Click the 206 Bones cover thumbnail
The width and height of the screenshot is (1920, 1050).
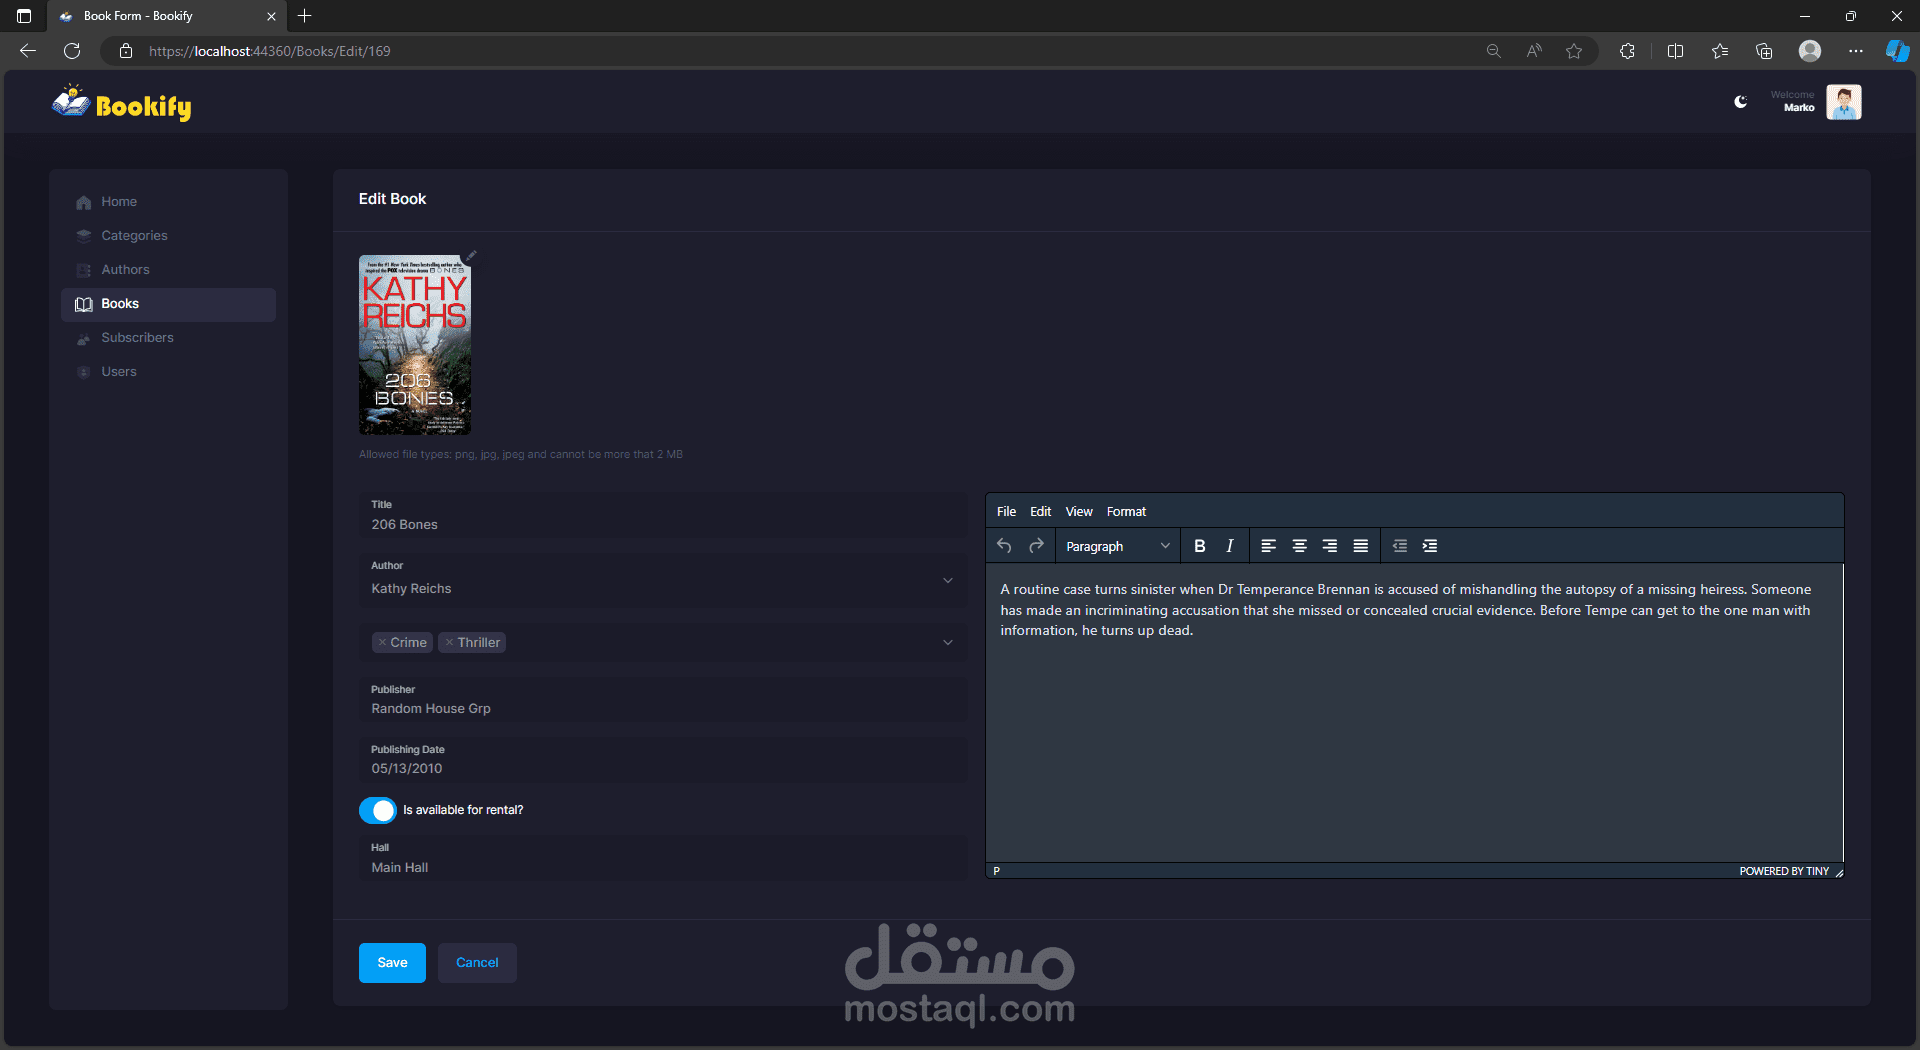[x=415, y=345]
